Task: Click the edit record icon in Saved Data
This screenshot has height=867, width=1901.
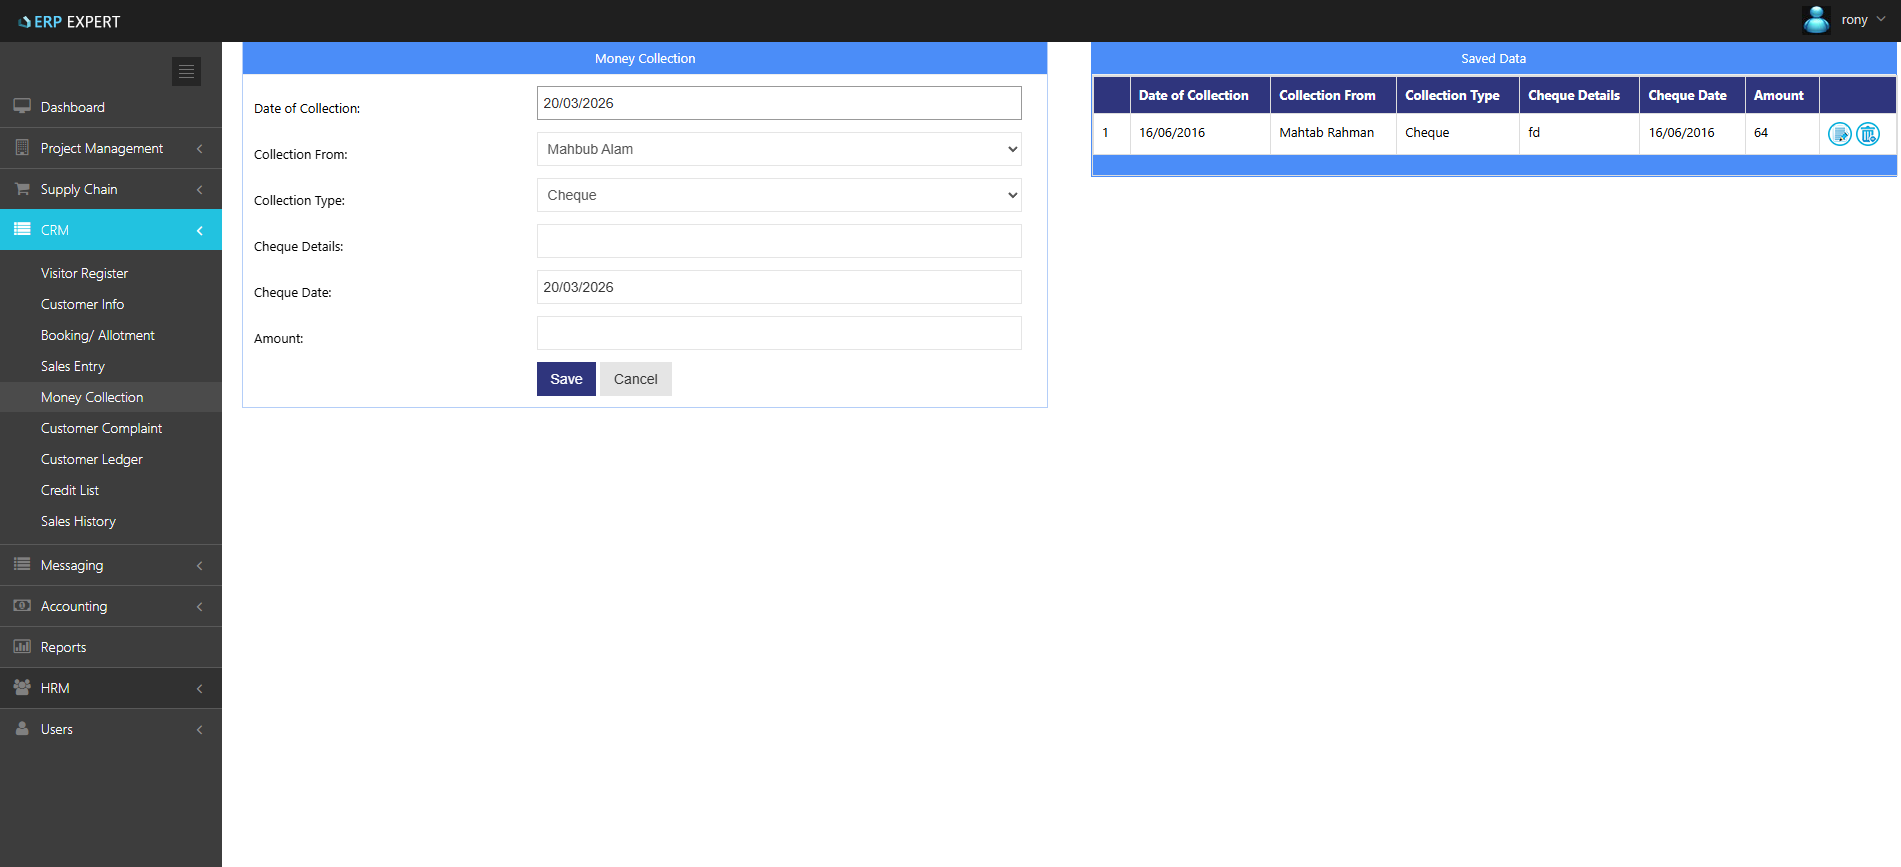Action: coord(1839,134)
